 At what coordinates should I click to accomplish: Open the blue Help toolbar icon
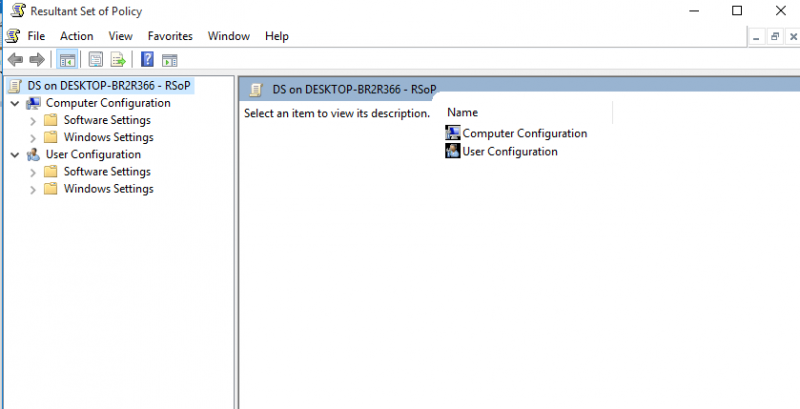click(147, 60)
